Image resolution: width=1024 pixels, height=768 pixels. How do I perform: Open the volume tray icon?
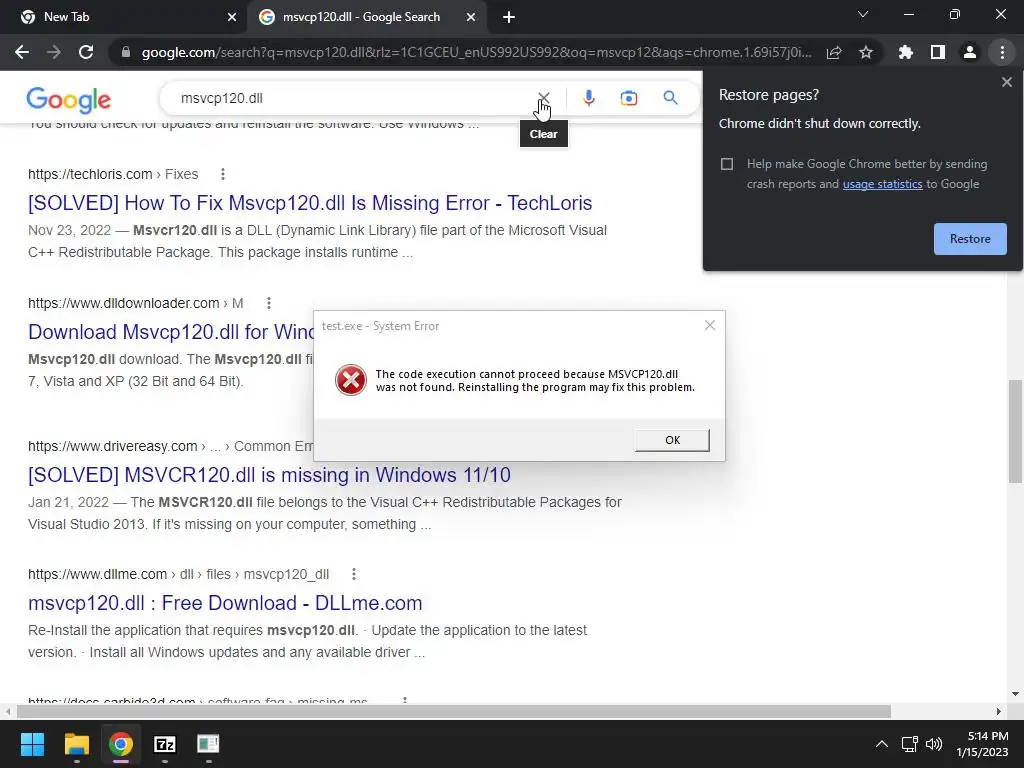[934, 744]
